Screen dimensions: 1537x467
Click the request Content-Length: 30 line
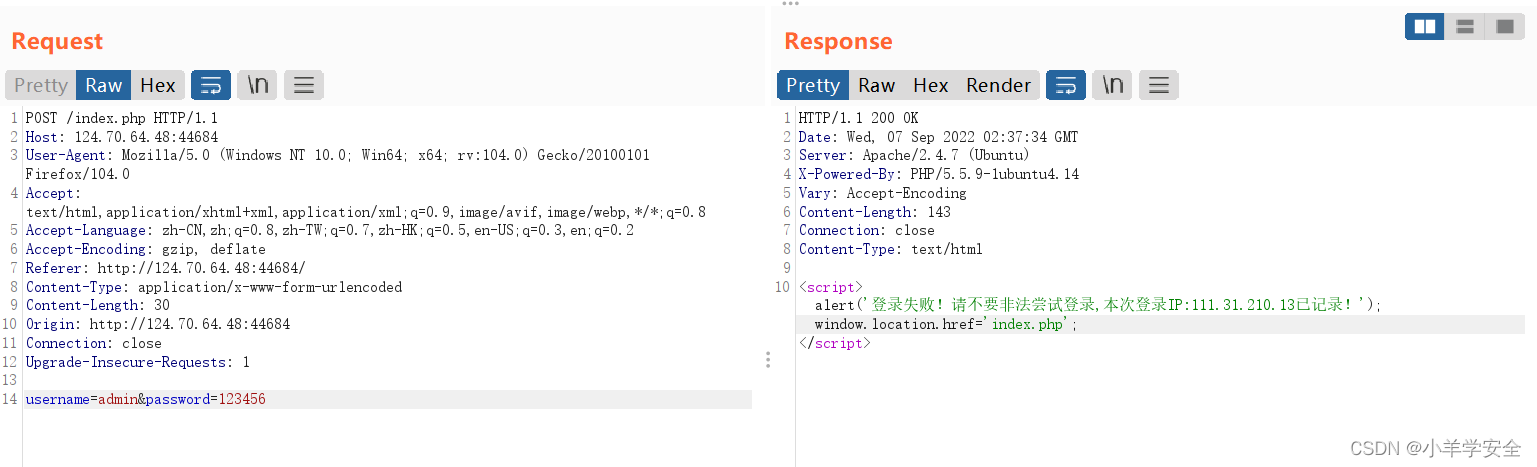tap(98, 305)
